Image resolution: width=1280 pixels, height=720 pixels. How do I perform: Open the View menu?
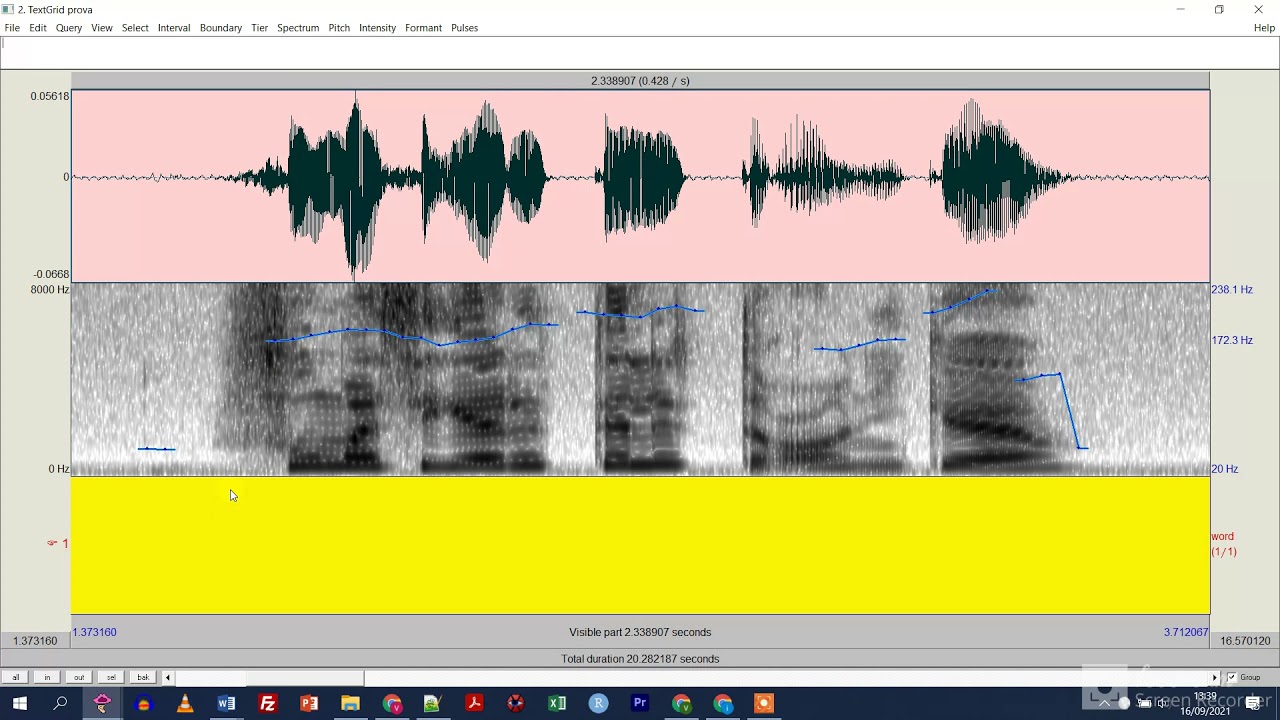102,28
